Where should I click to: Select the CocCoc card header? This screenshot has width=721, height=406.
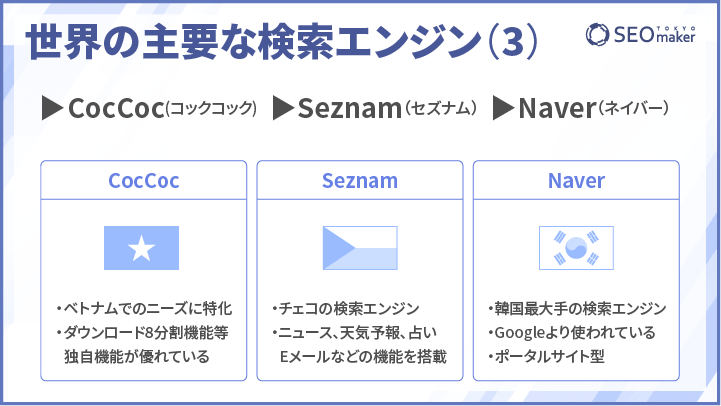click(x=143, y=180)
